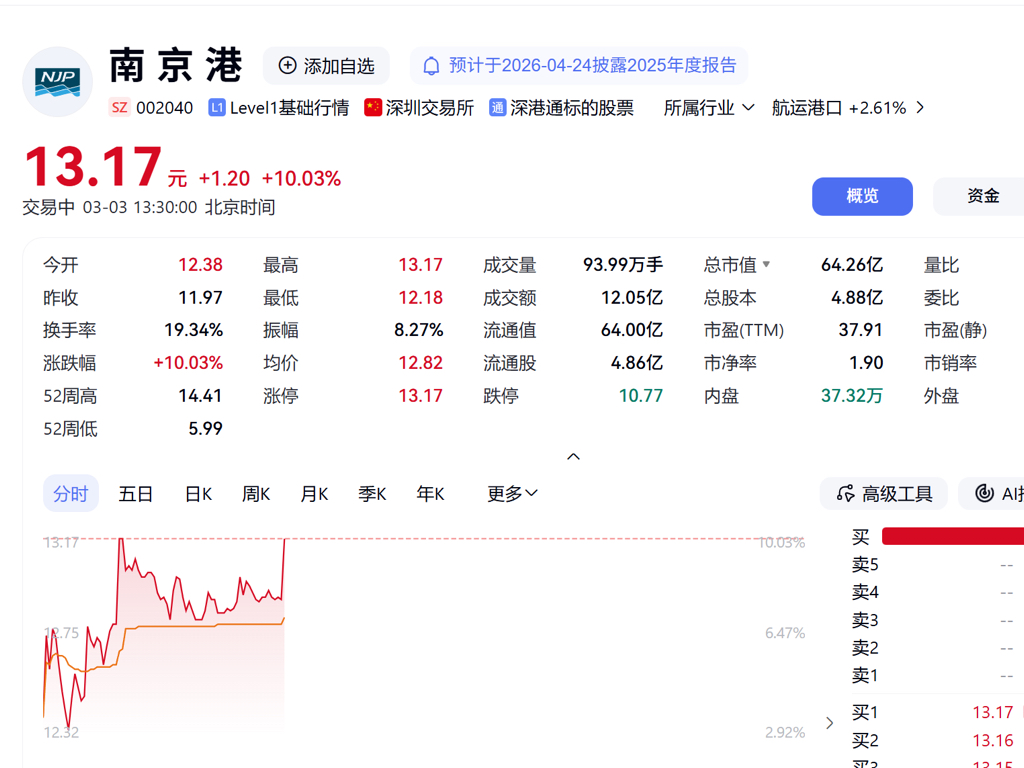Click the L1 Level1 badge icon
Viewport: 1024px width, 768px height.
click(x=217, y=108)
